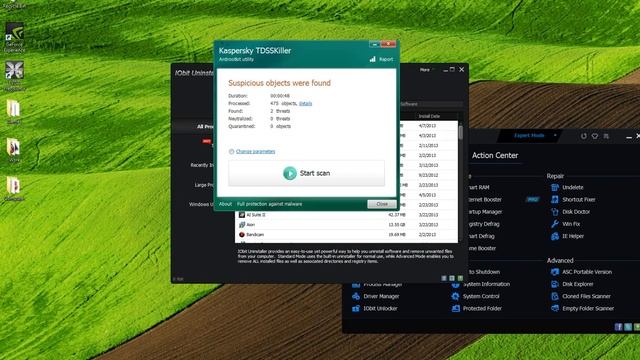Open the butterfly desktop shortcut icon
The height and width of the screenshot is (360, 640).
pyautogui.click(x=14, y=76)
